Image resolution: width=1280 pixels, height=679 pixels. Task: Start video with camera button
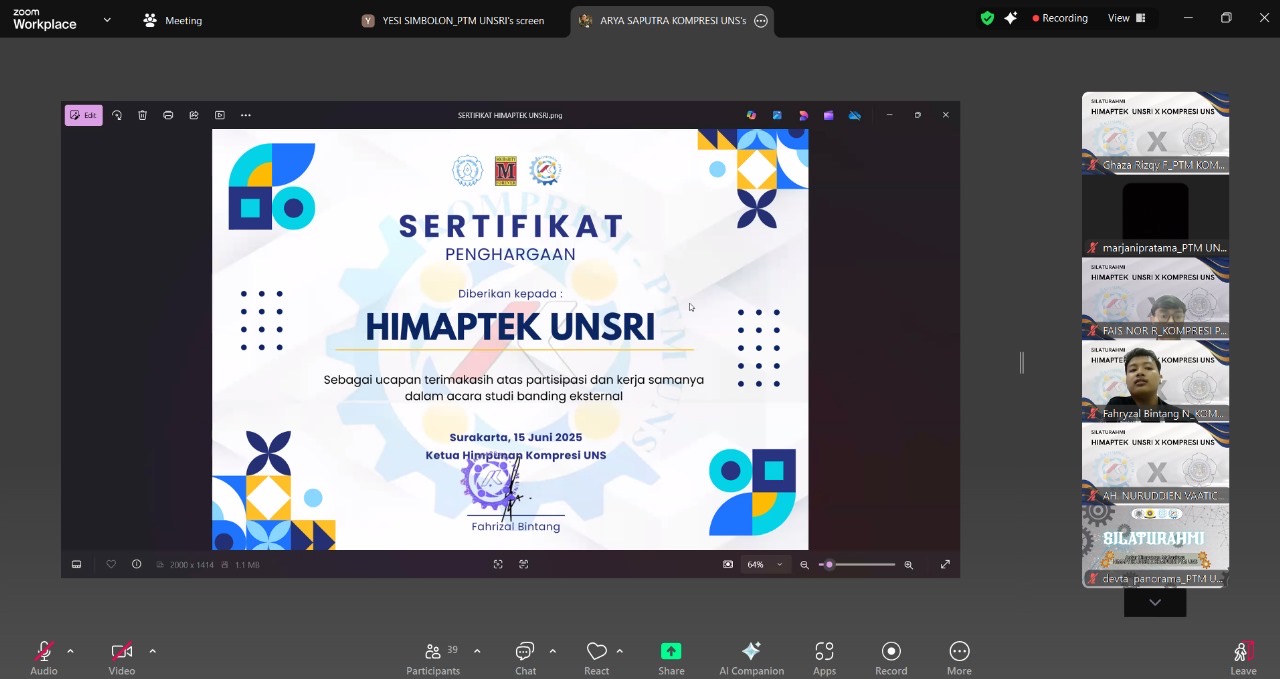[122, 657]
